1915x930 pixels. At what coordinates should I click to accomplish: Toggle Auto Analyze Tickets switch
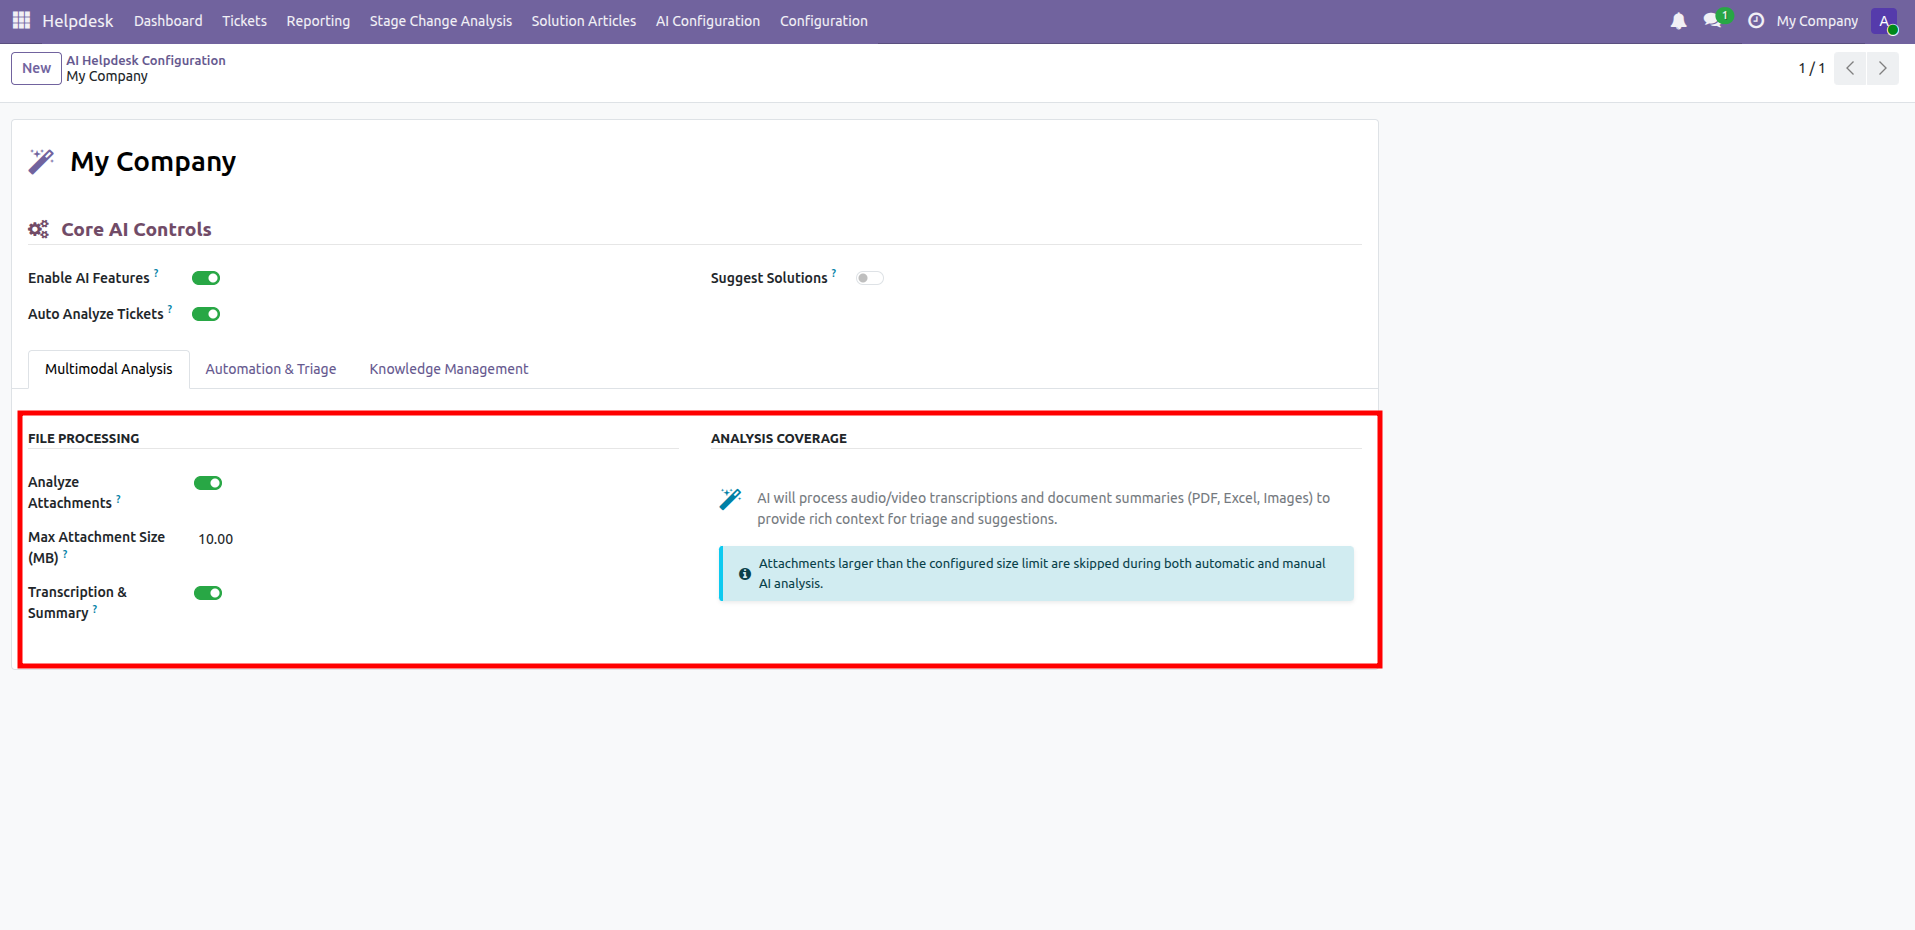click(206, 314)
